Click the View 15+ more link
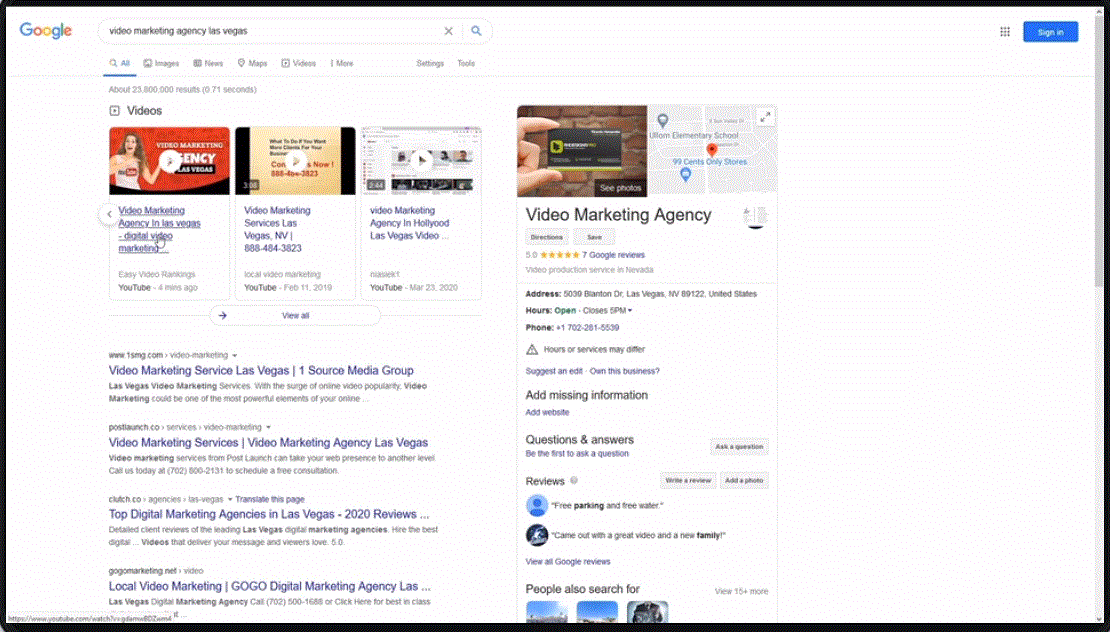Image resolution: width=1110 pixels, height=632 pixels. pyautogui.click(x=741, y=592)
